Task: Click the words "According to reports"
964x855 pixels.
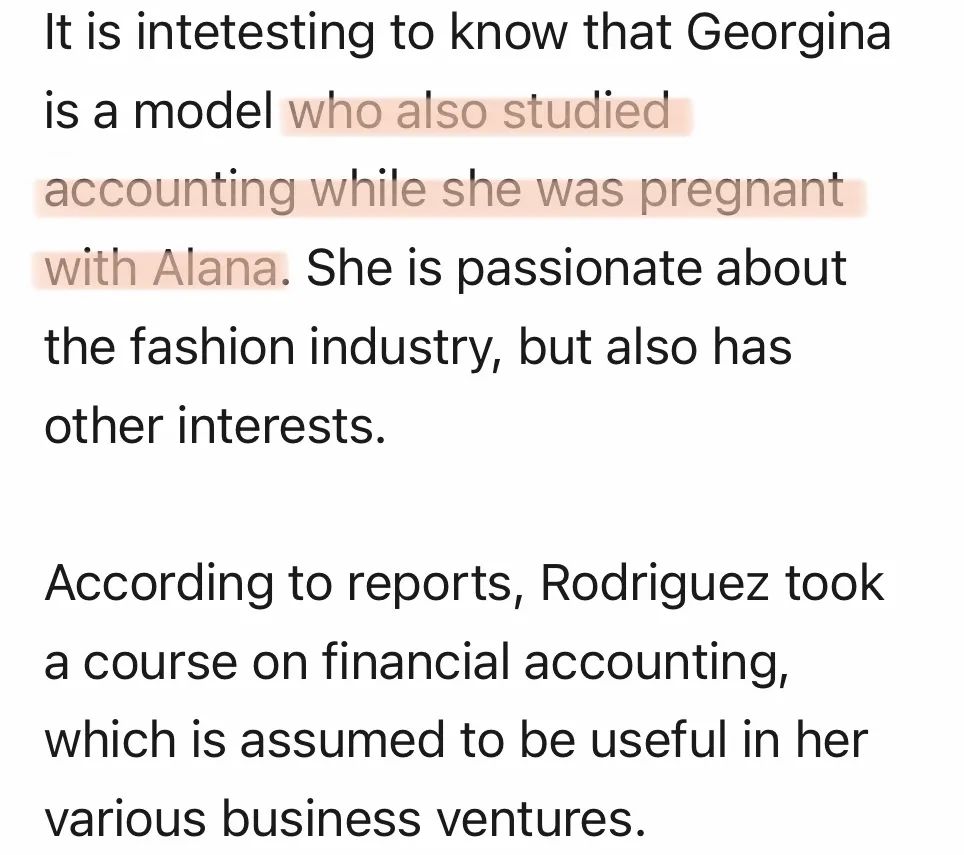Action: click(284, 583)
